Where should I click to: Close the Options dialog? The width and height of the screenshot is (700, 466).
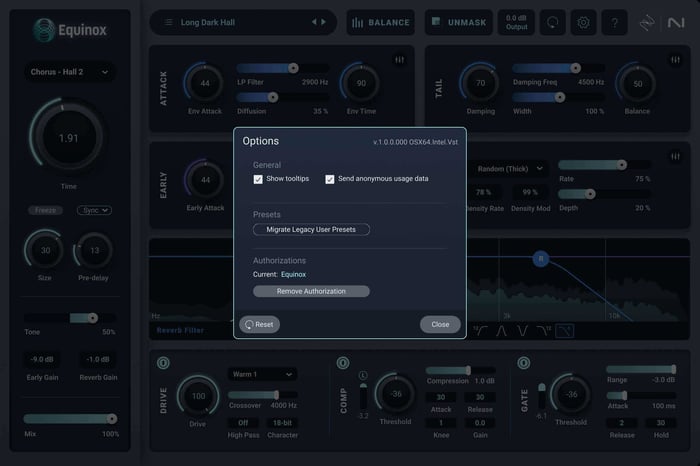coord(440,325)
